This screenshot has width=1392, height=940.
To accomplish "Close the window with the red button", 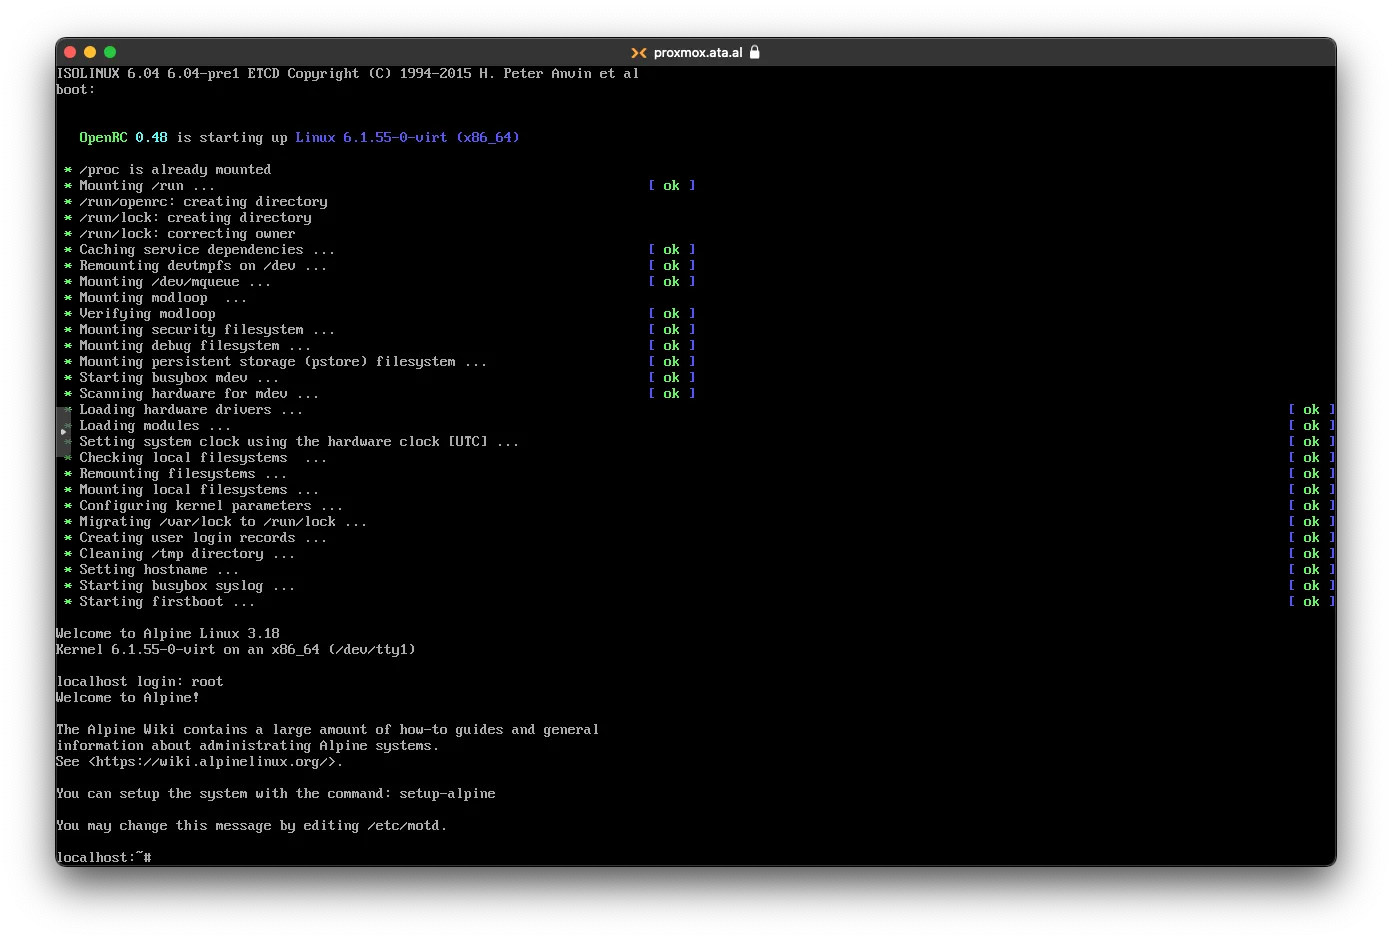I will (70, 52).
